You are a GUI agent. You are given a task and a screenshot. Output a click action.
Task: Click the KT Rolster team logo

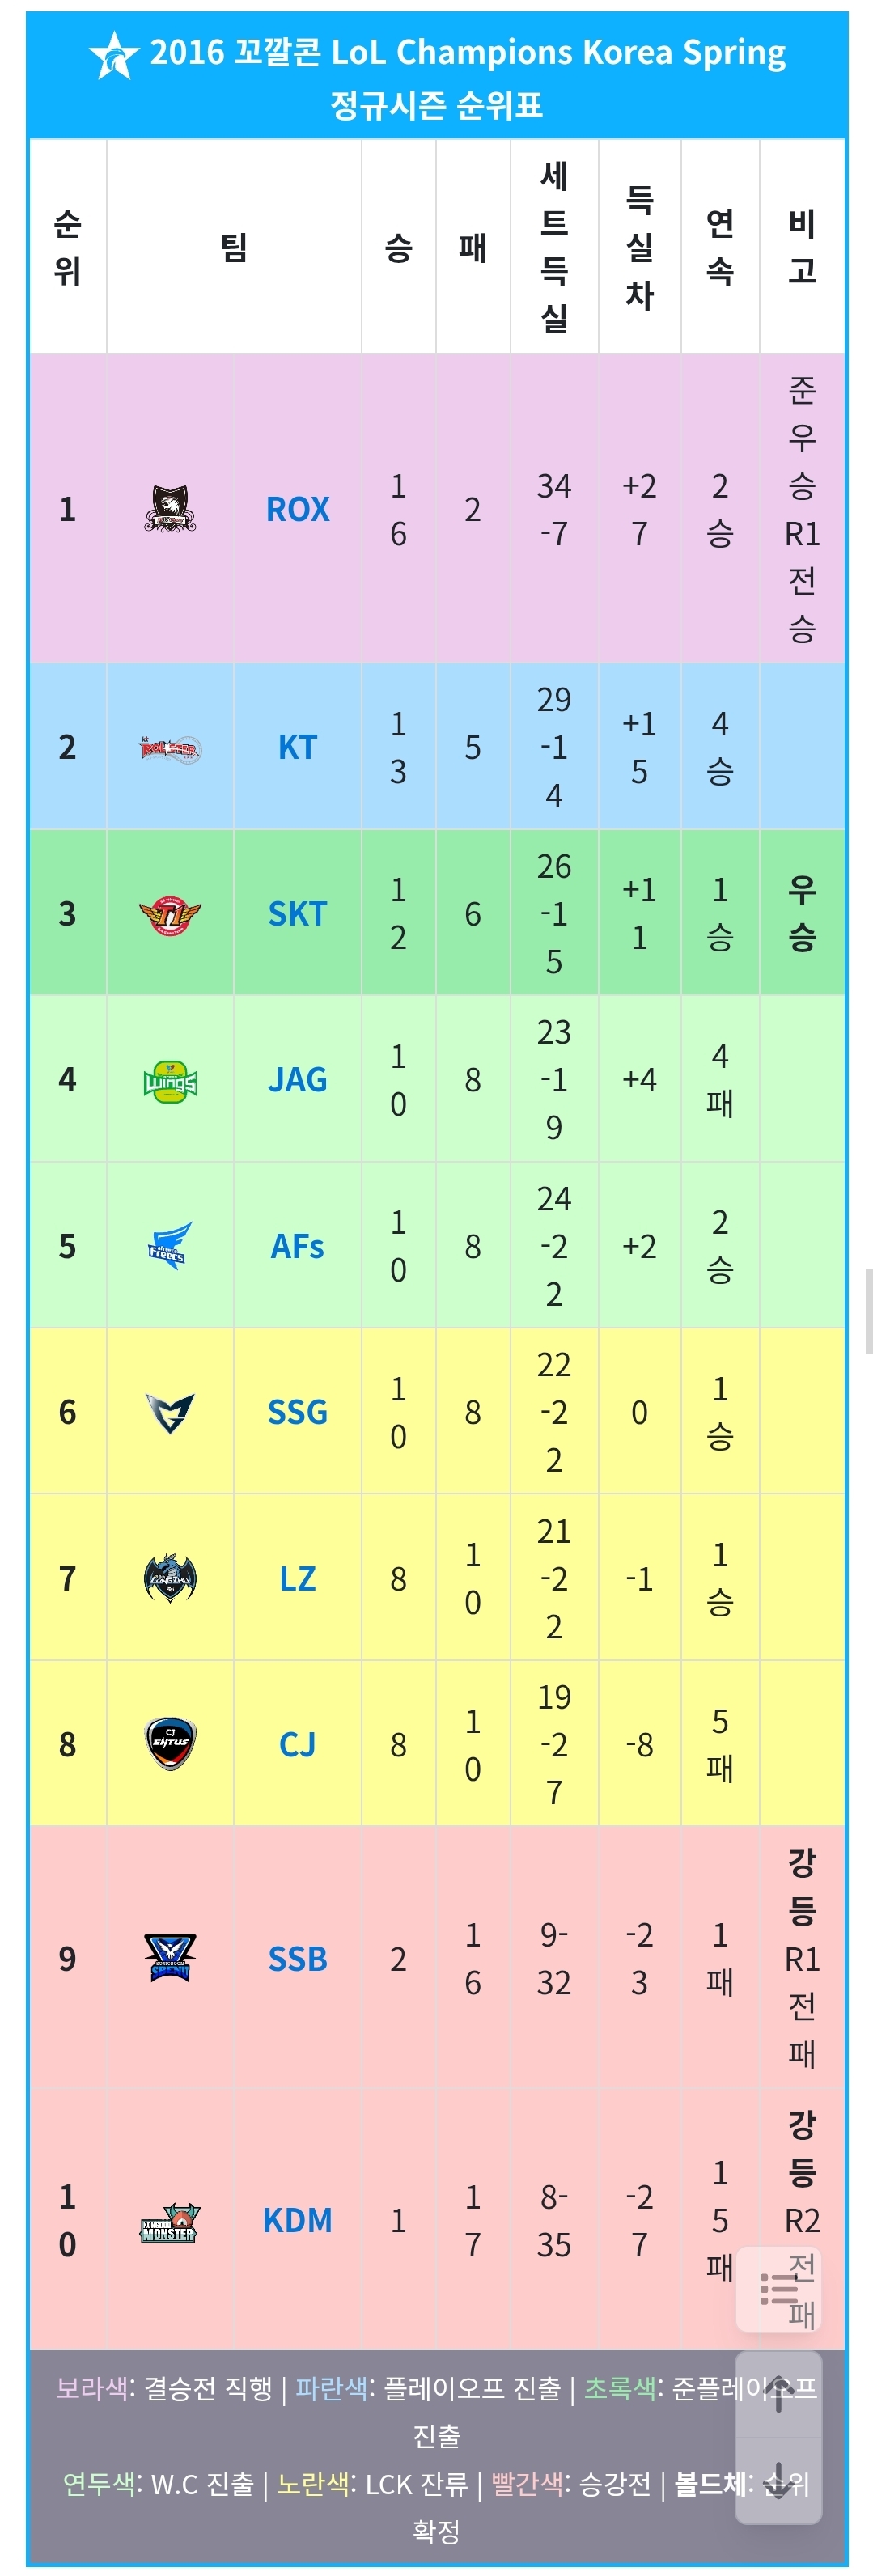(x=170, y=748)
